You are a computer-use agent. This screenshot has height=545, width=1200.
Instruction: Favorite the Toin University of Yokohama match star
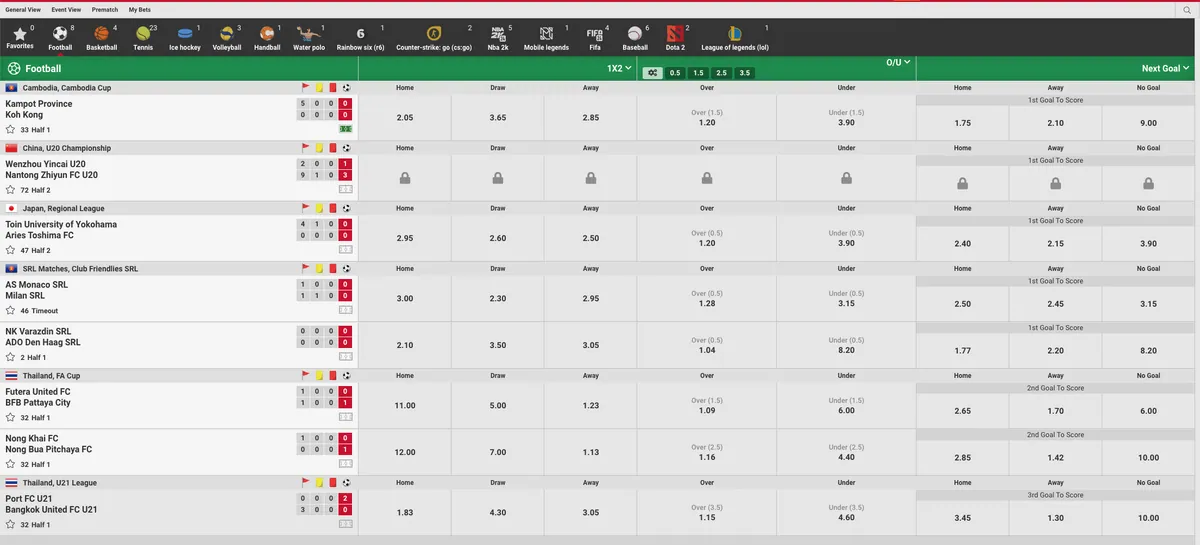click(x=11, y=250)
